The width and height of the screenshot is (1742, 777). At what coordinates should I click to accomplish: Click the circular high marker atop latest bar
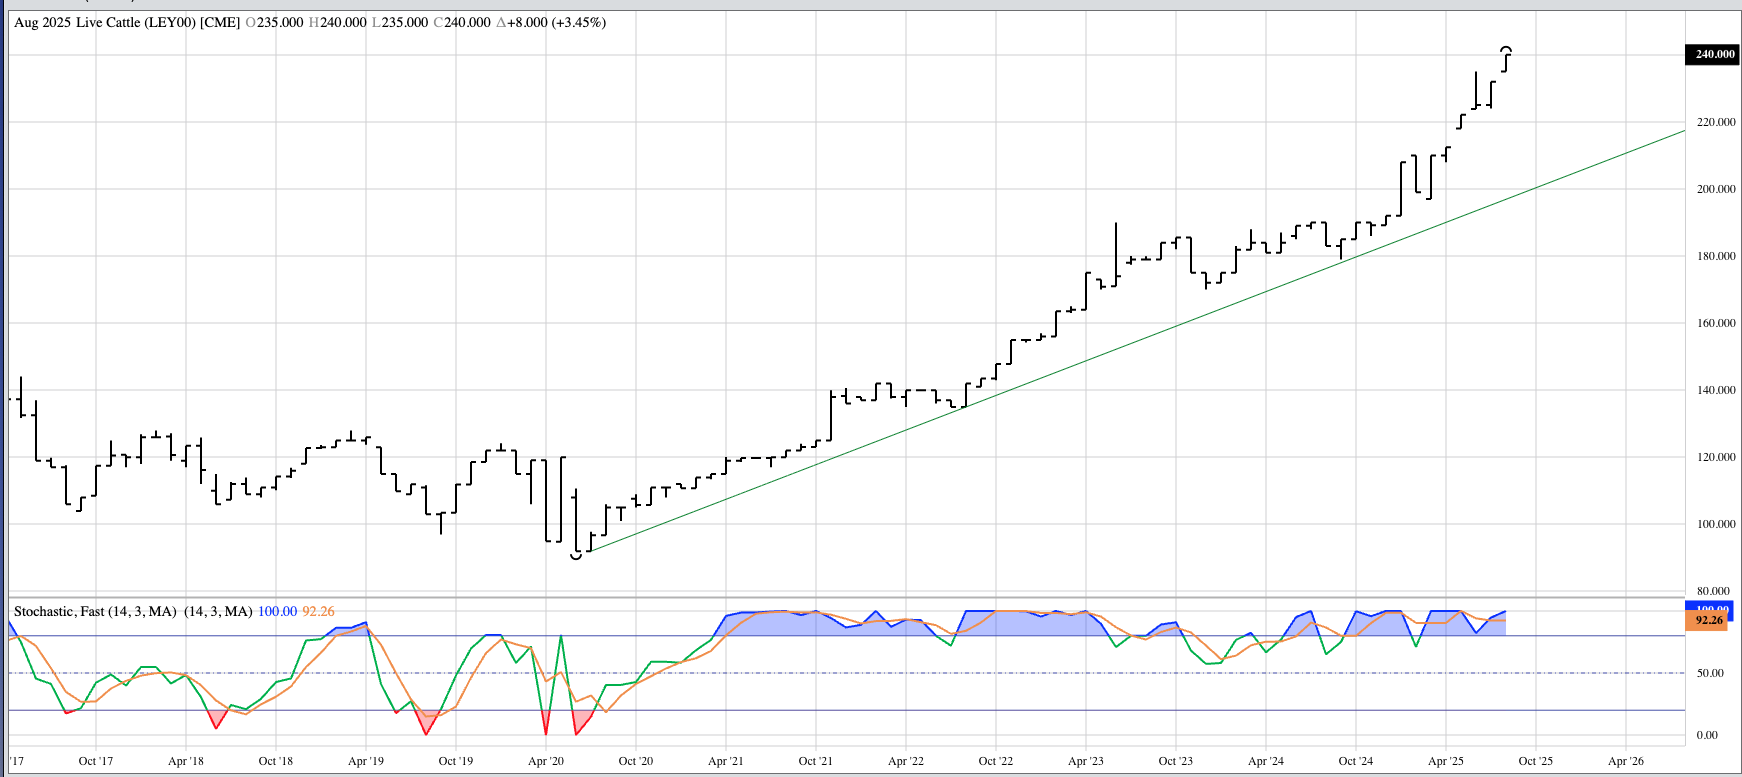click(x=1506, y=49)
